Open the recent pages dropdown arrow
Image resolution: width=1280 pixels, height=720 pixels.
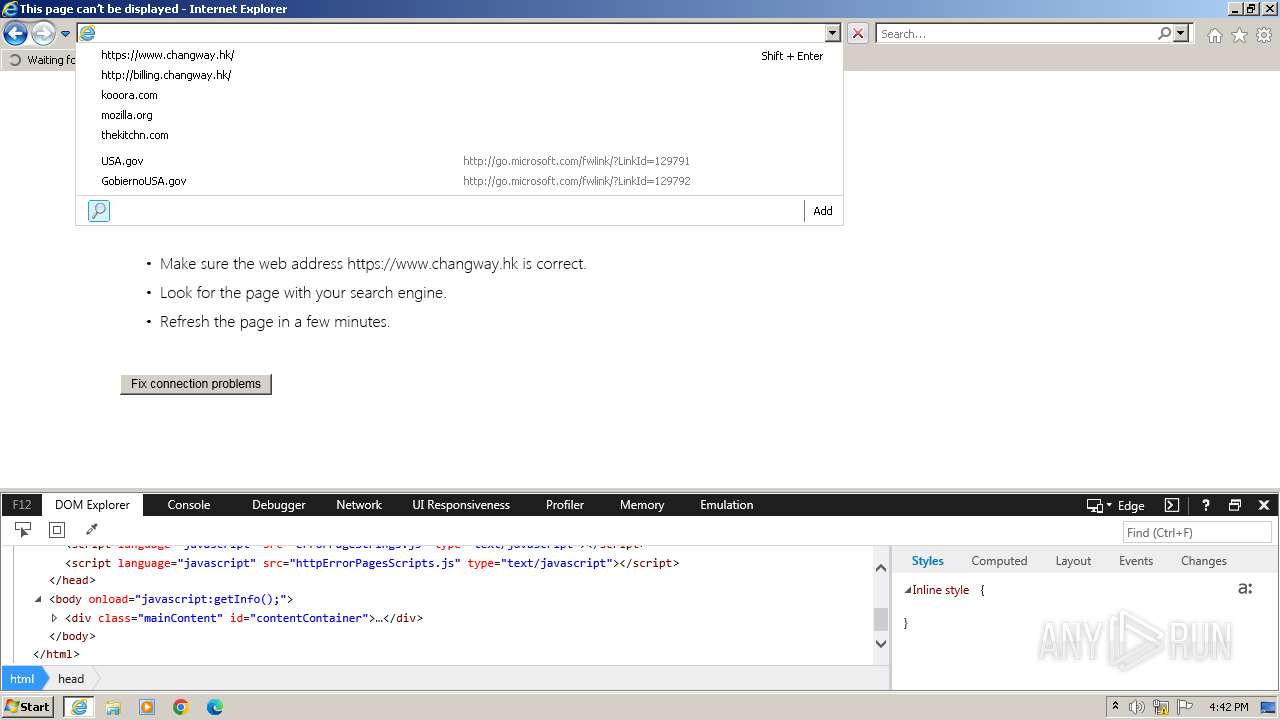click(x=65, y=34)
